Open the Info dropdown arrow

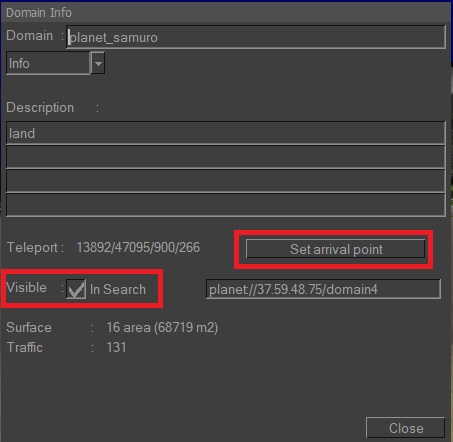(98, 63)
